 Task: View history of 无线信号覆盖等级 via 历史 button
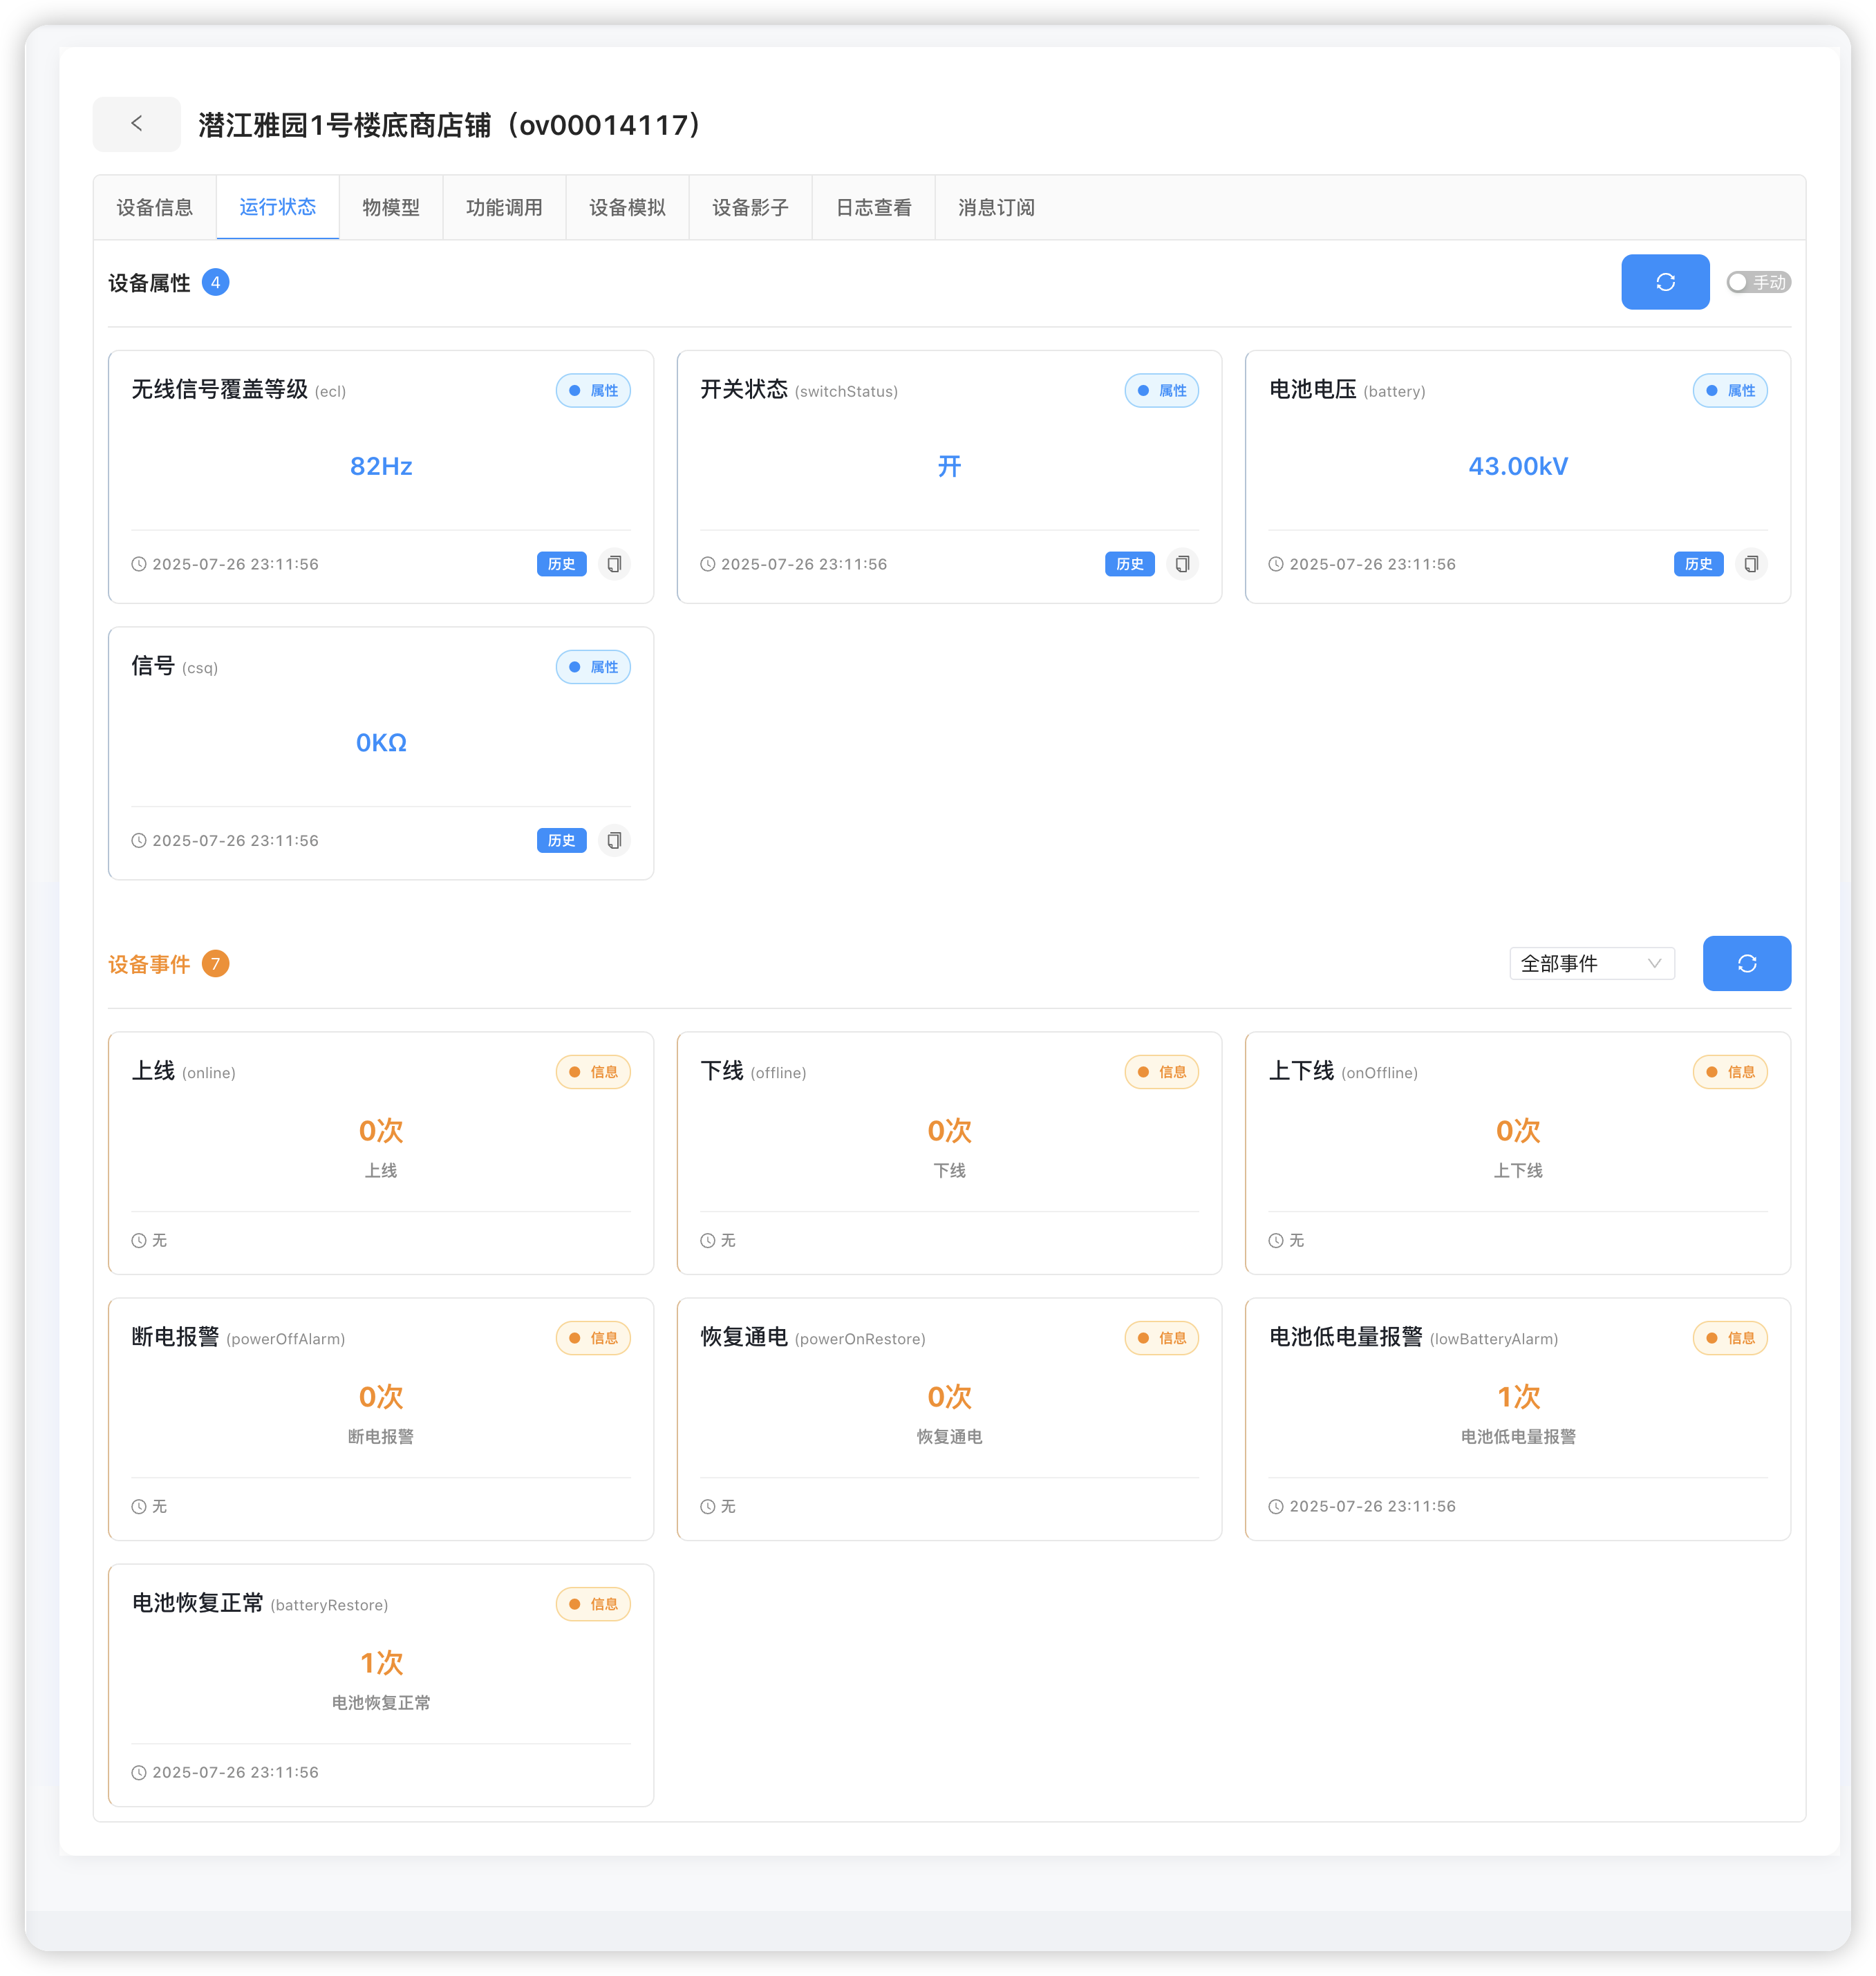tap(561, 563)
